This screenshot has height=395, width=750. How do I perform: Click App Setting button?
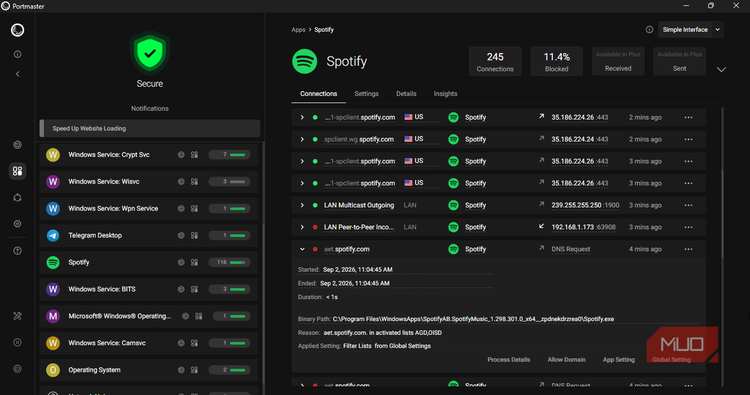click(x=618, y=360)
